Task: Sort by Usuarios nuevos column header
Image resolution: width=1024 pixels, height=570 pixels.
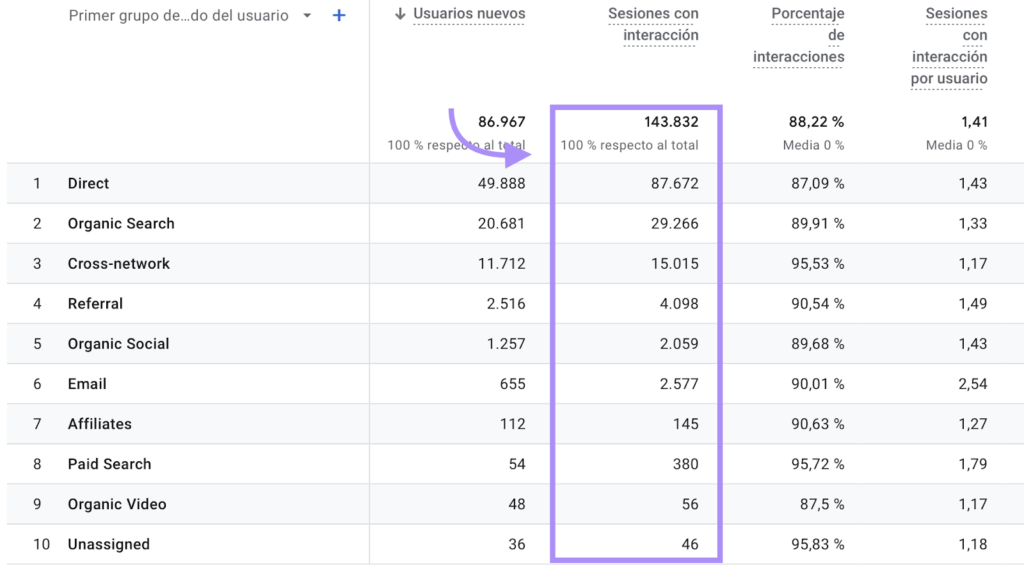Action: click(x=469, y=14)
